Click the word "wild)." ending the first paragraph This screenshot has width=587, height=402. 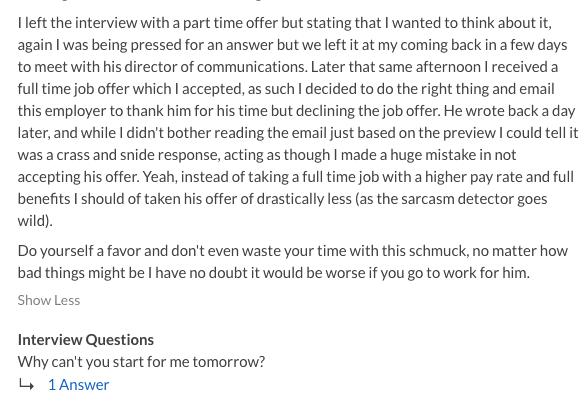pos(35,221)
